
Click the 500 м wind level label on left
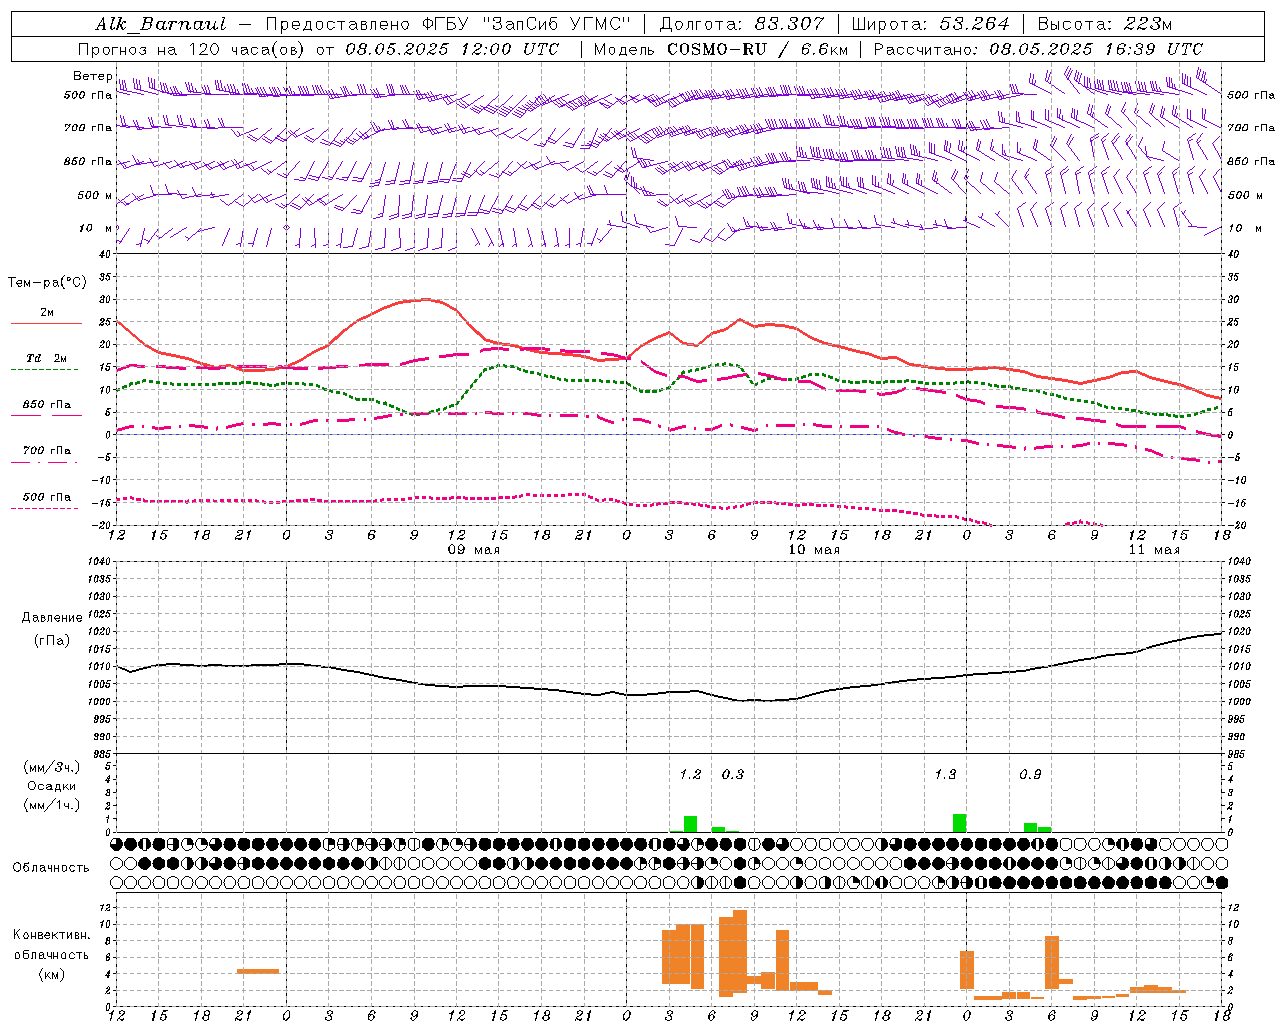click(95, 195)
